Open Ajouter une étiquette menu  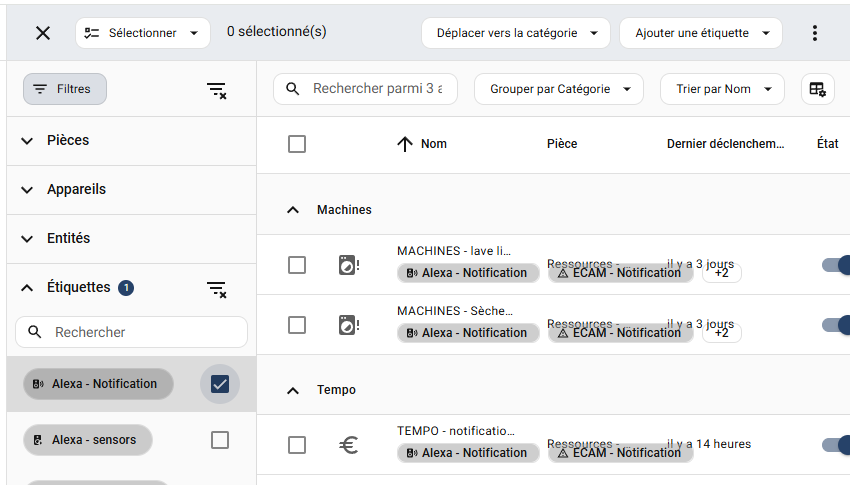[700, 33]
